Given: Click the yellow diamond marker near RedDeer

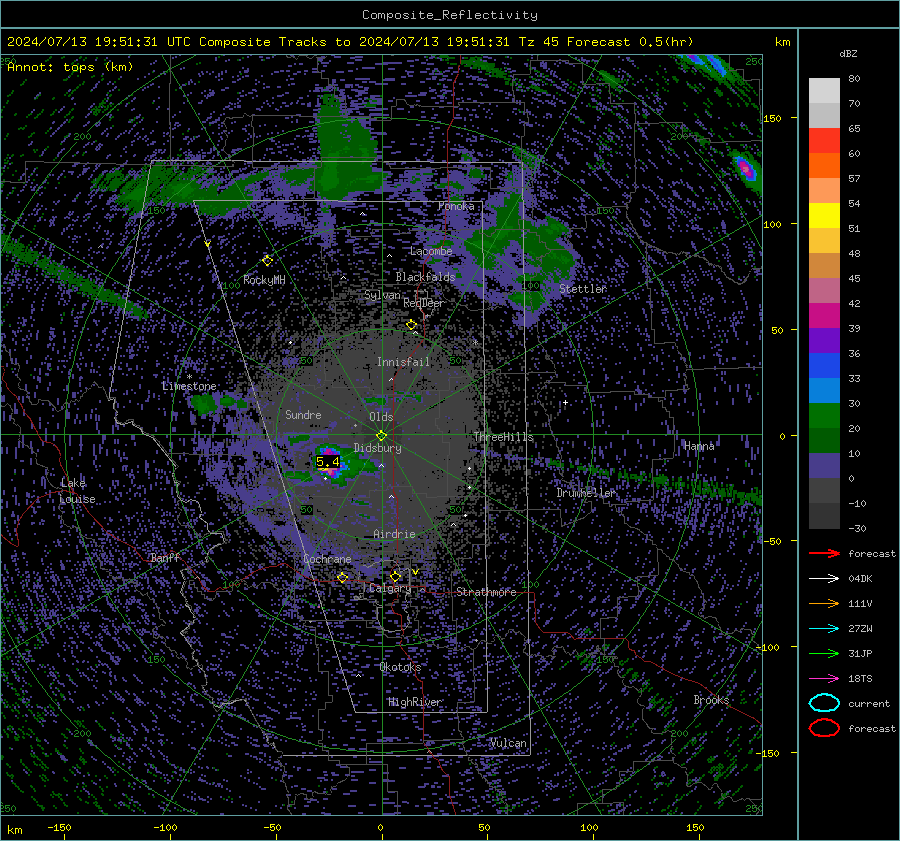Looking at the screenshot, I should click(x=411, y=325).
